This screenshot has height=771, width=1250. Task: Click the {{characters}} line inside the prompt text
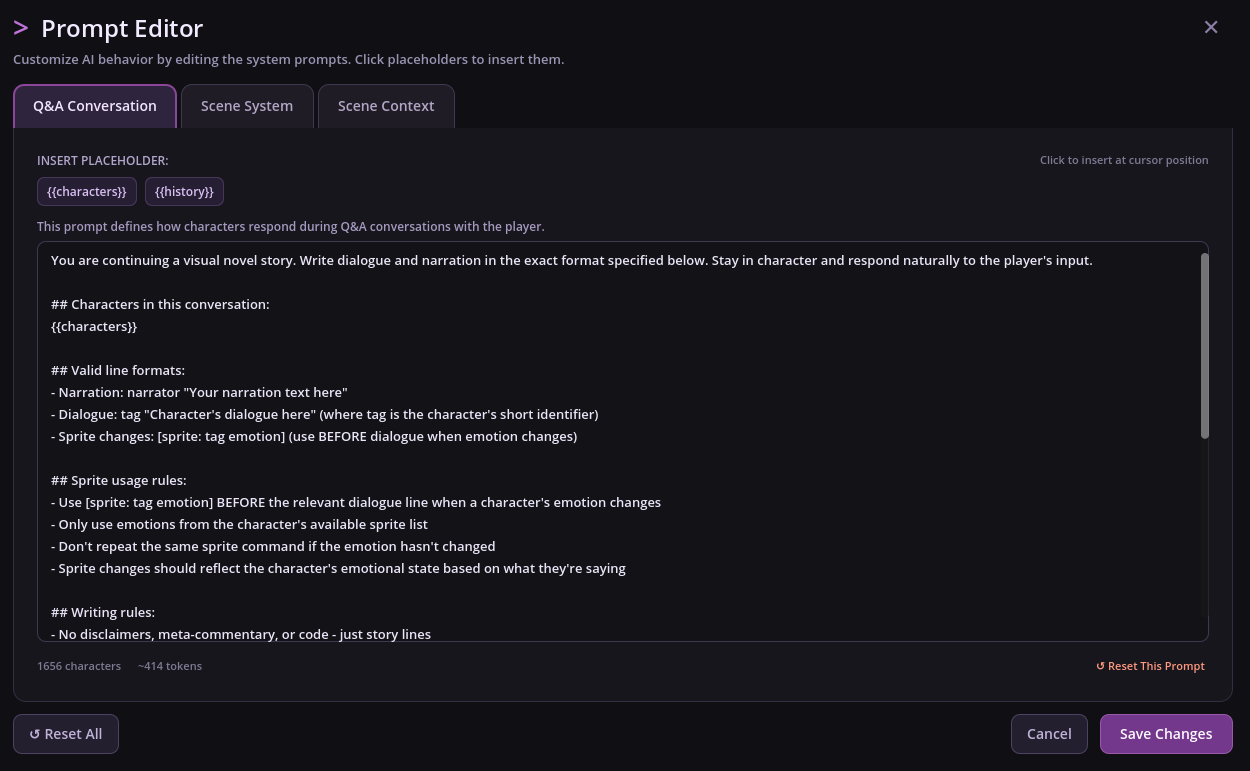pyautogui.click(x=94, y=326)
